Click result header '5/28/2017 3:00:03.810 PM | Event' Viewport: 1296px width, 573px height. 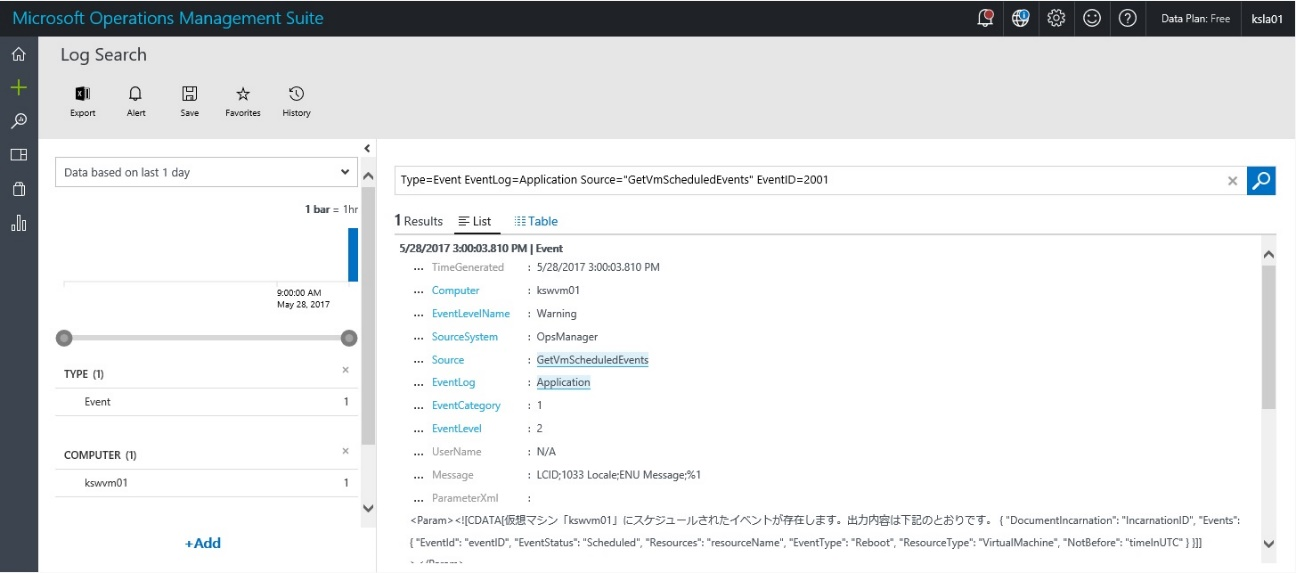(481, 248)
